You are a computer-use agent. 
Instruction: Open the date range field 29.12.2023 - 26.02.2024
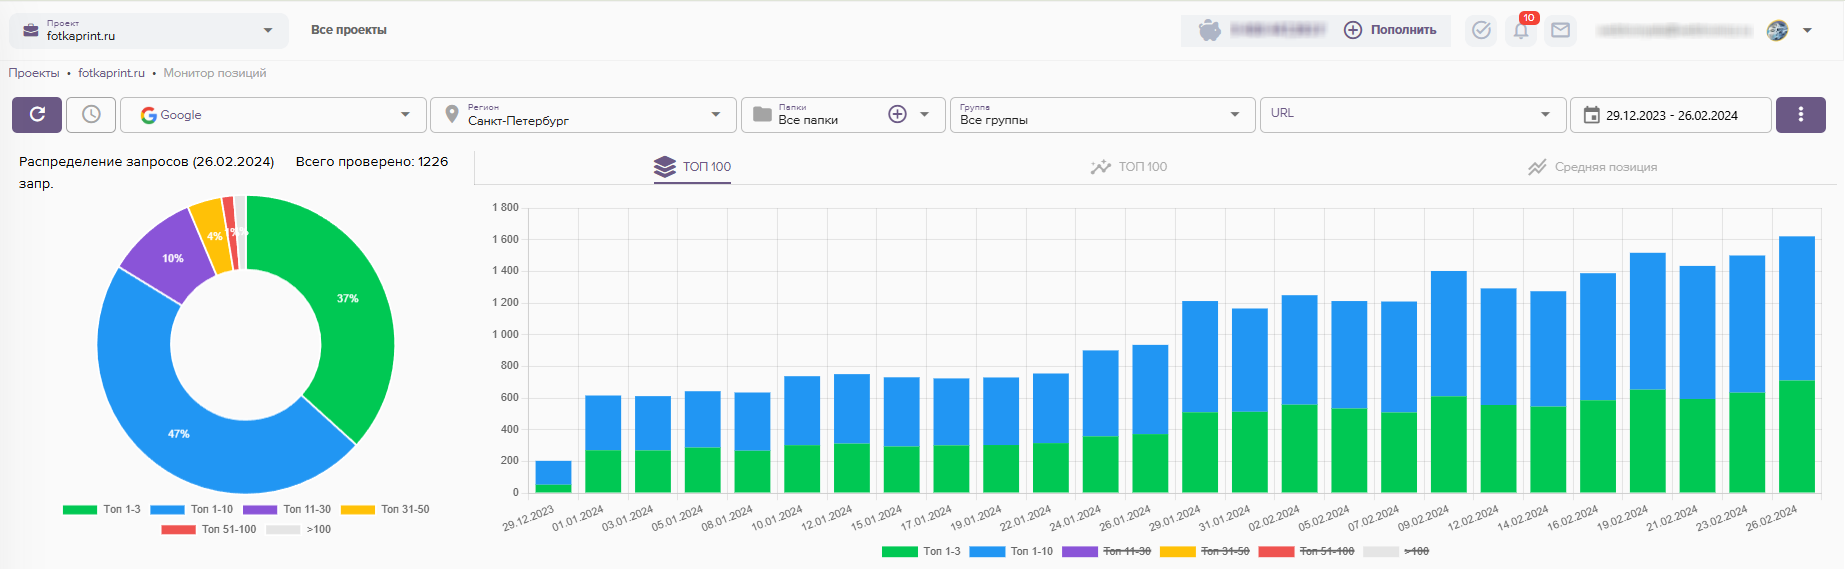pos(1670,115)
